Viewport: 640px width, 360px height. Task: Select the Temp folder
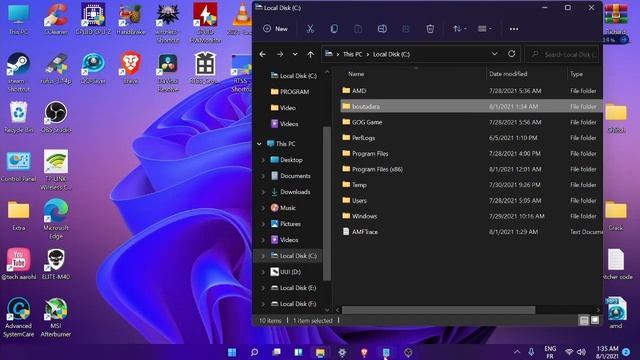471,184
